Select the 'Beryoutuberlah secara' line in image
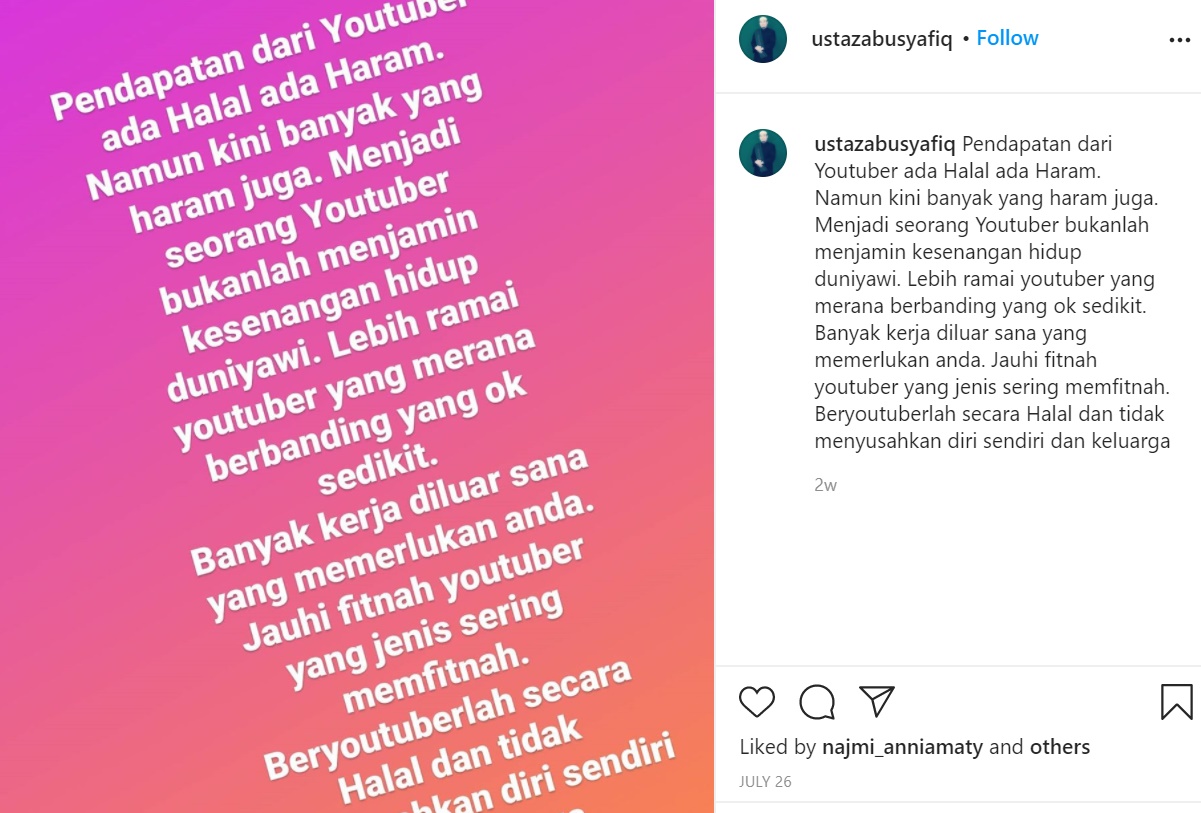Image resolution: width=1201 pixels, height=813 pixels. 448,719
